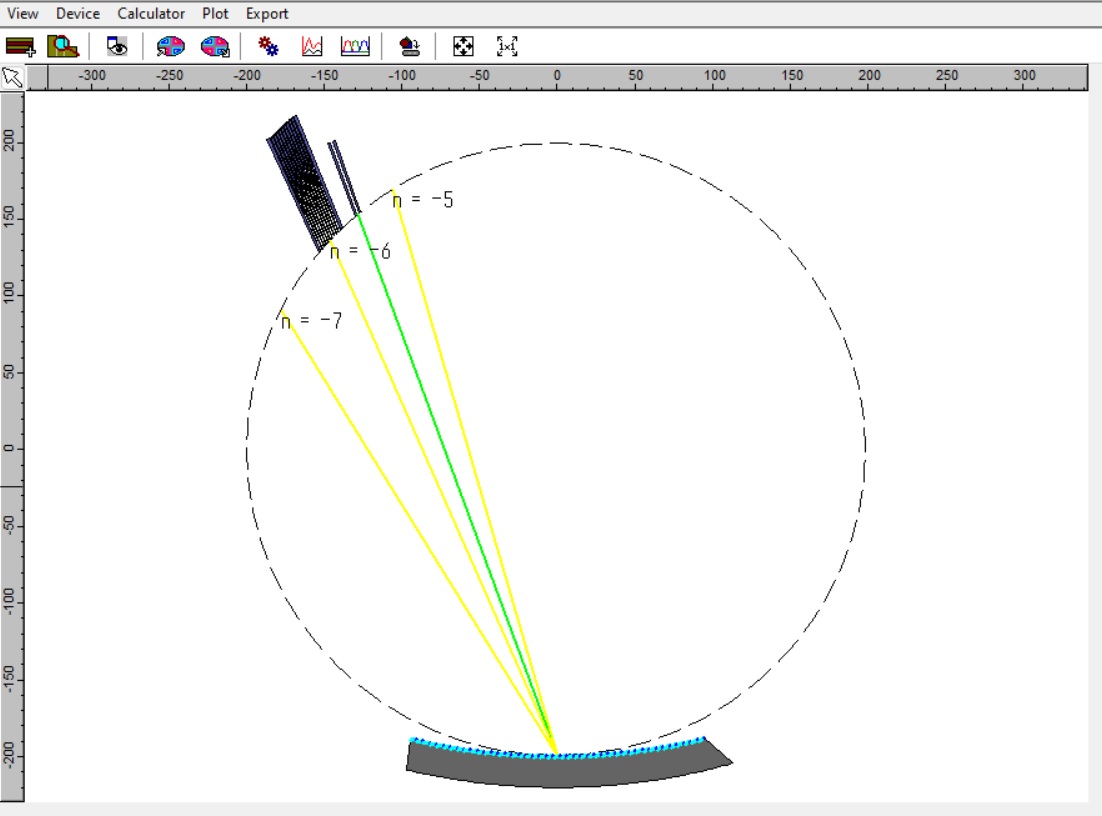
Task: Click the fit-to-window arrows icon
Action: [x=463, y=46]
